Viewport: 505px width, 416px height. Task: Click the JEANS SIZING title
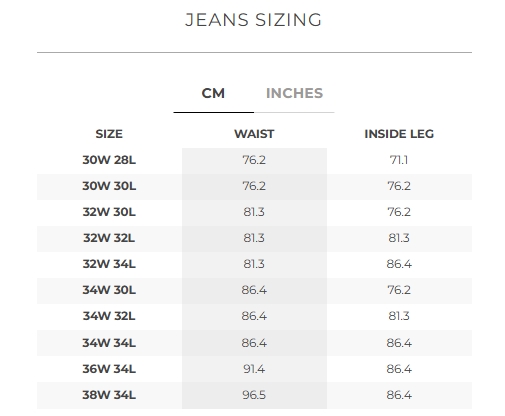(254, 20)
